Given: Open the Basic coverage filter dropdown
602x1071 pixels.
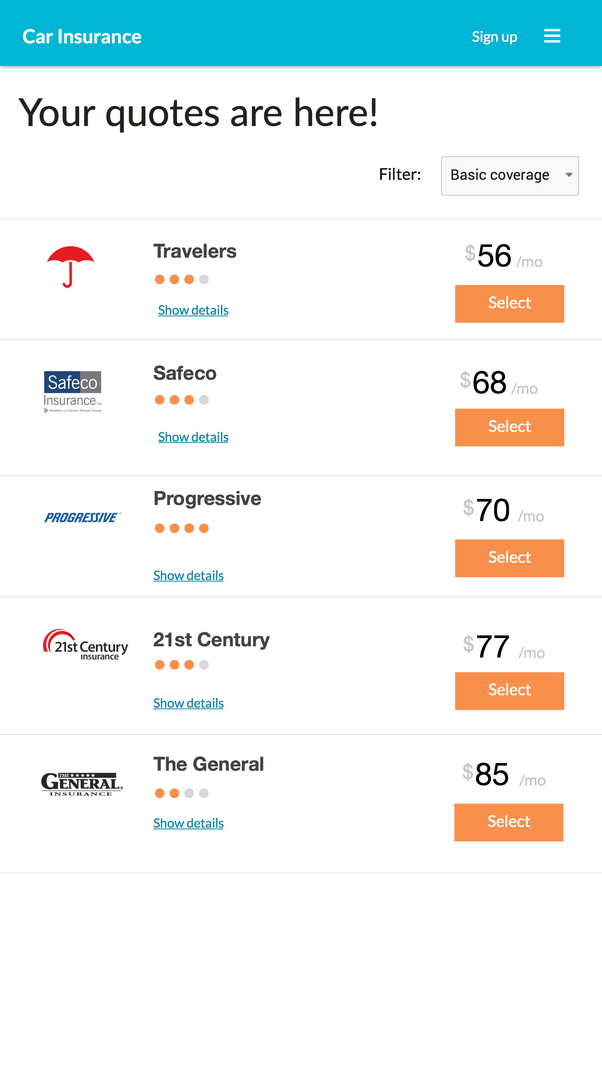Looking at the screenshot, I should [510, 175].
